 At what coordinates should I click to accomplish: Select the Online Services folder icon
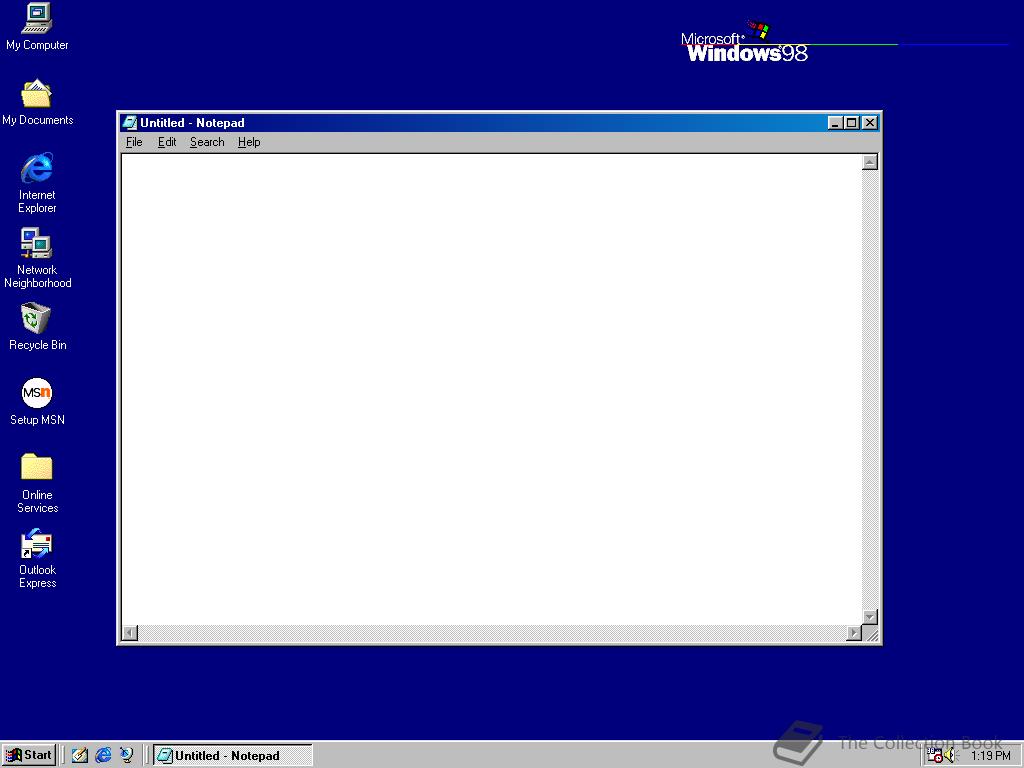click(37, 483)
